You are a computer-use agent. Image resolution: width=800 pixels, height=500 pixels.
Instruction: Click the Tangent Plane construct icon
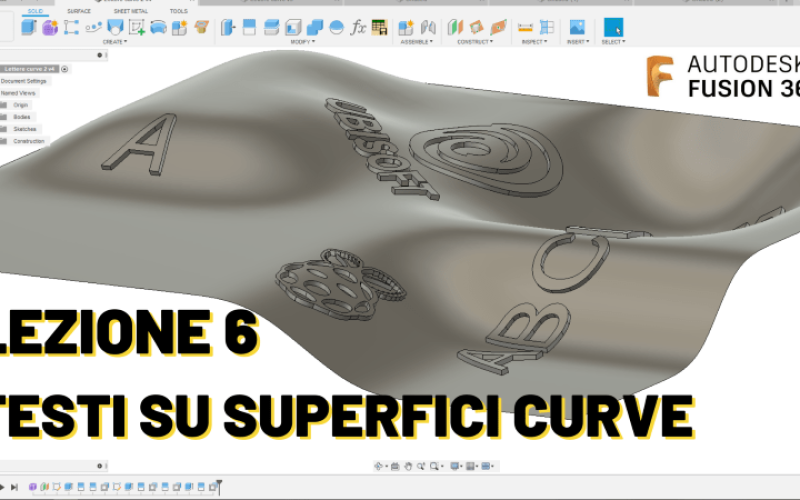click(x=498, y=27)
